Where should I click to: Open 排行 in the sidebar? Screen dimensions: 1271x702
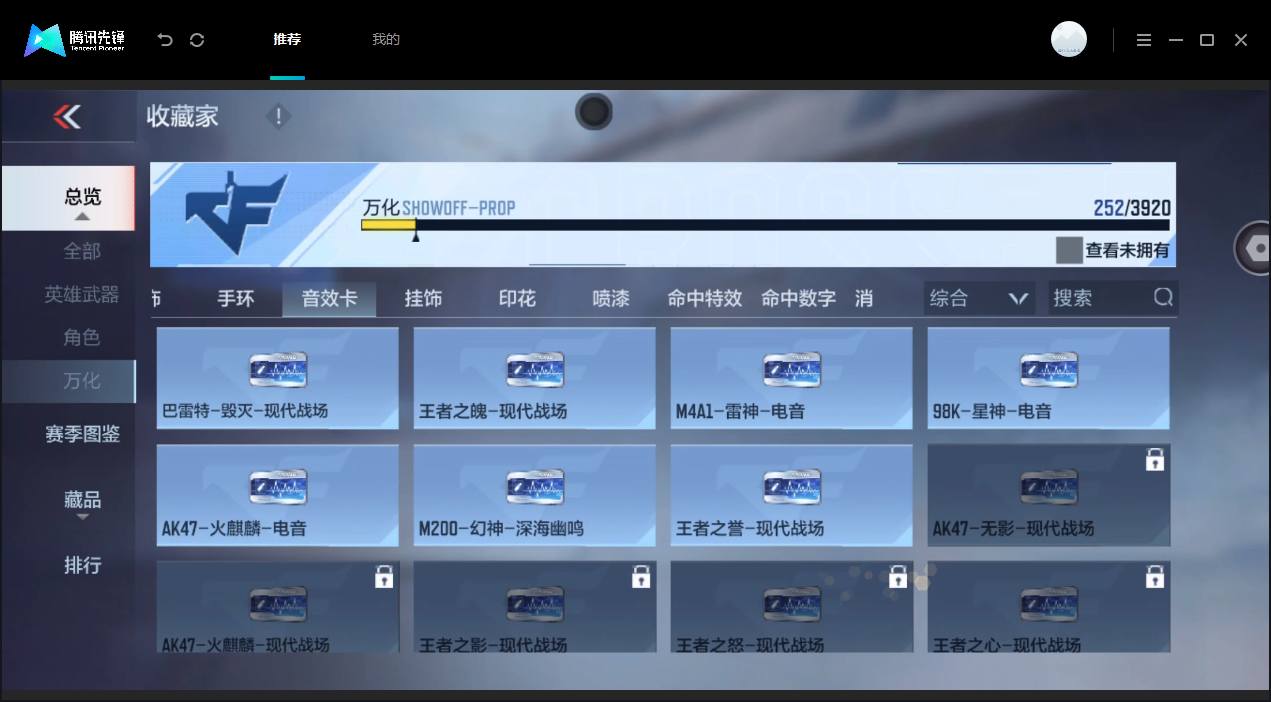point(82,565)
